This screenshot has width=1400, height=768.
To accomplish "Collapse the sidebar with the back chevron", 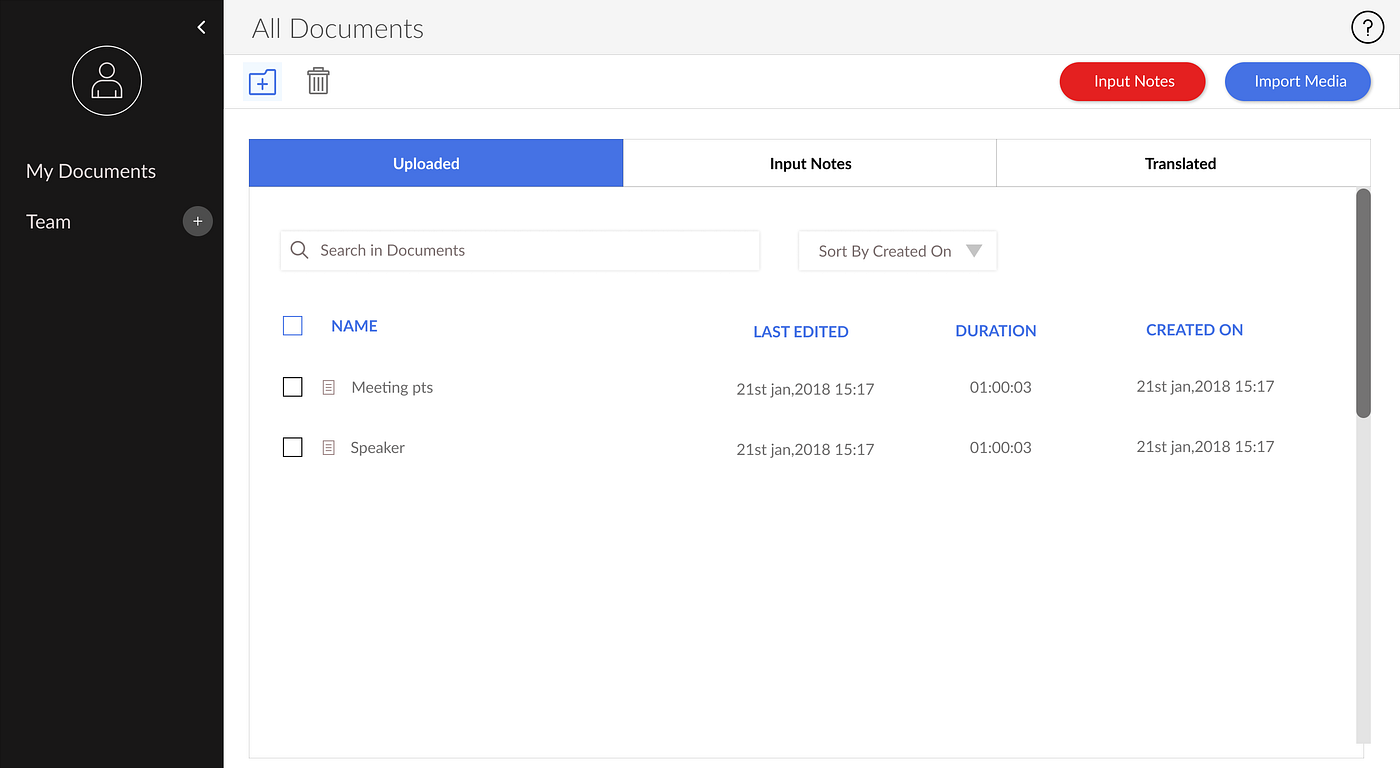I will tap(201, 28).
